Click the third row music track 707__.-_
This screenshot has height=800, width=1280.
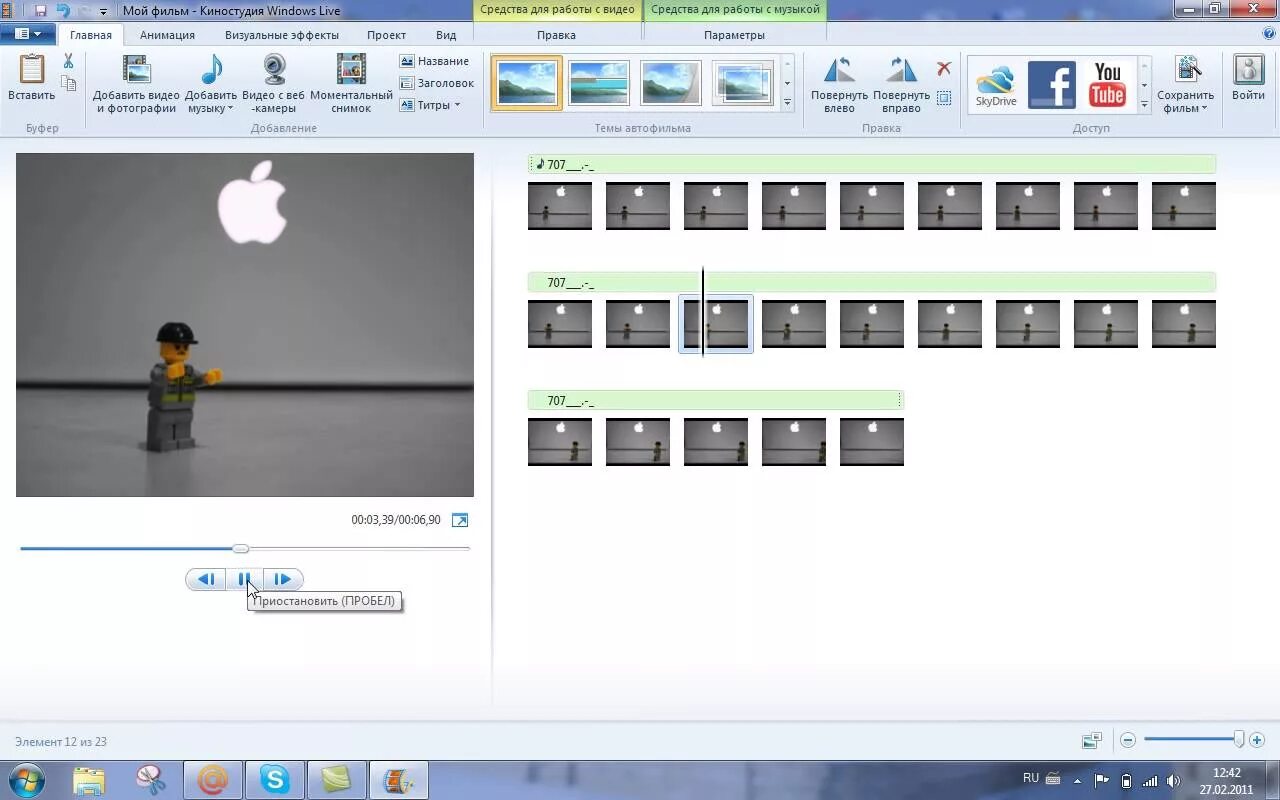(x=715, y=401)
